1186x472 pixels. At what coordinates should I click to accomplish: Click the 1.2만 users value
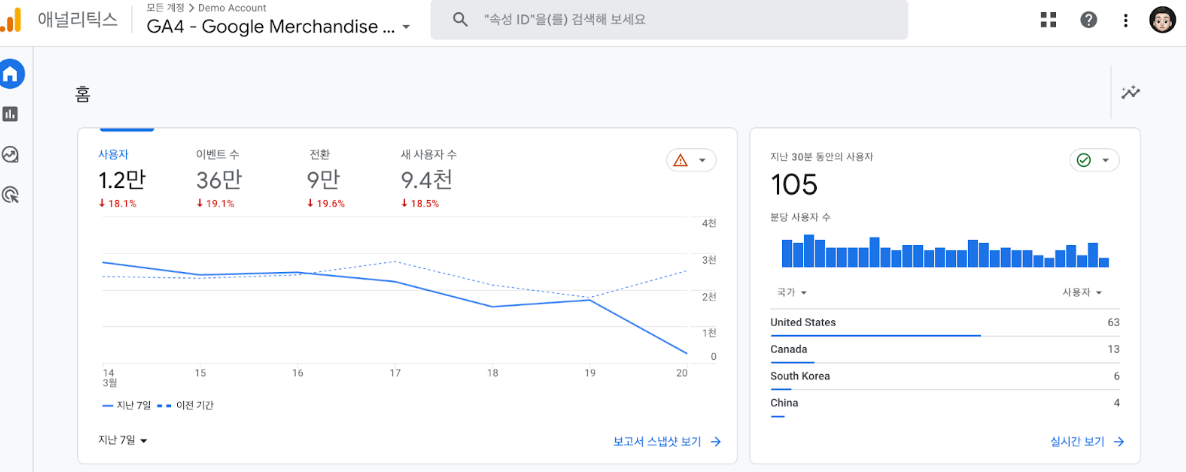(122, 180)
